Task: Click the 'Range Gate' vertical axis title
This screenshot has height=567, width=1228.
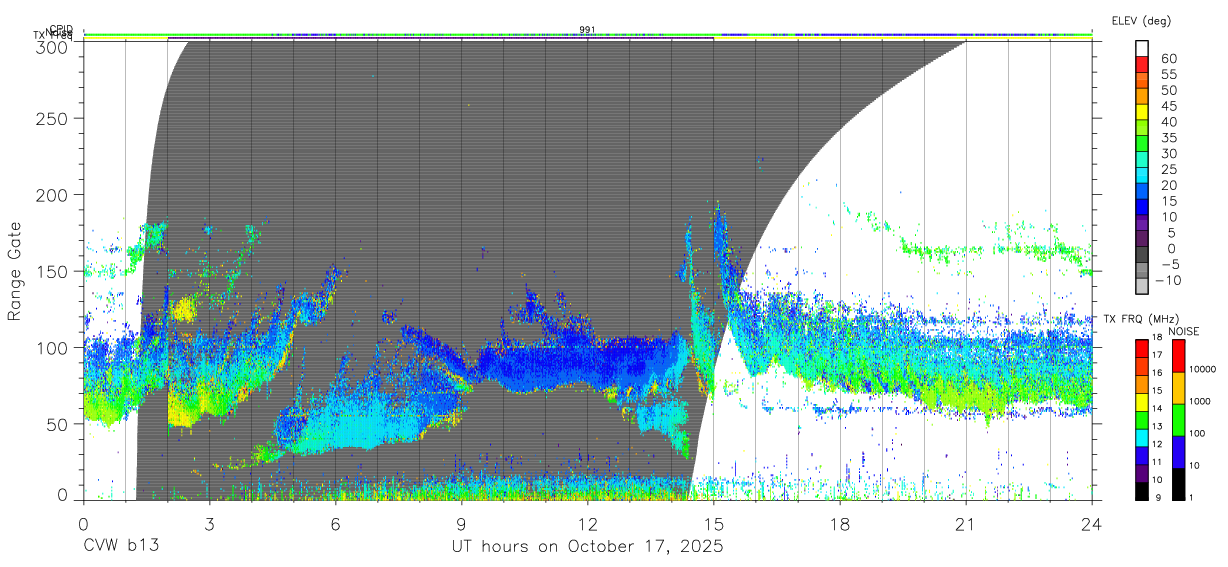Action: click(15, 271)
